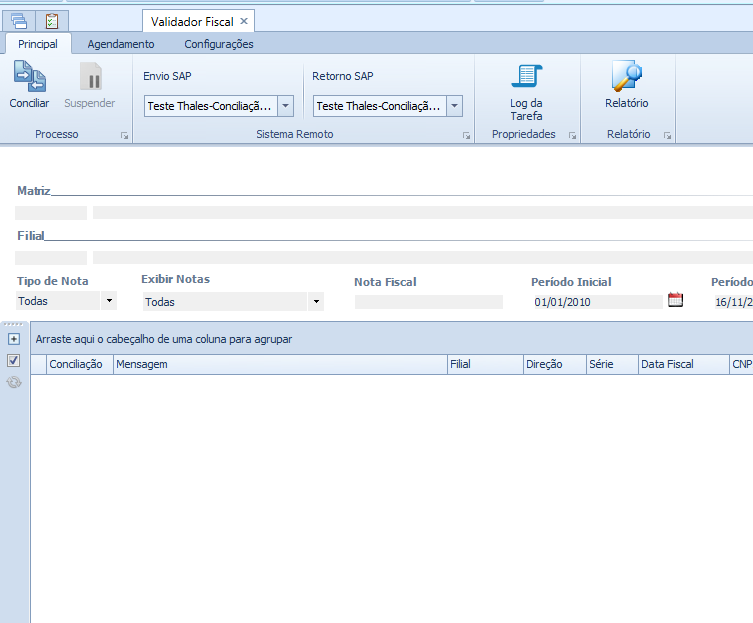Open the Processo group dialog launcher
The image size is (753, 623).
125,135
